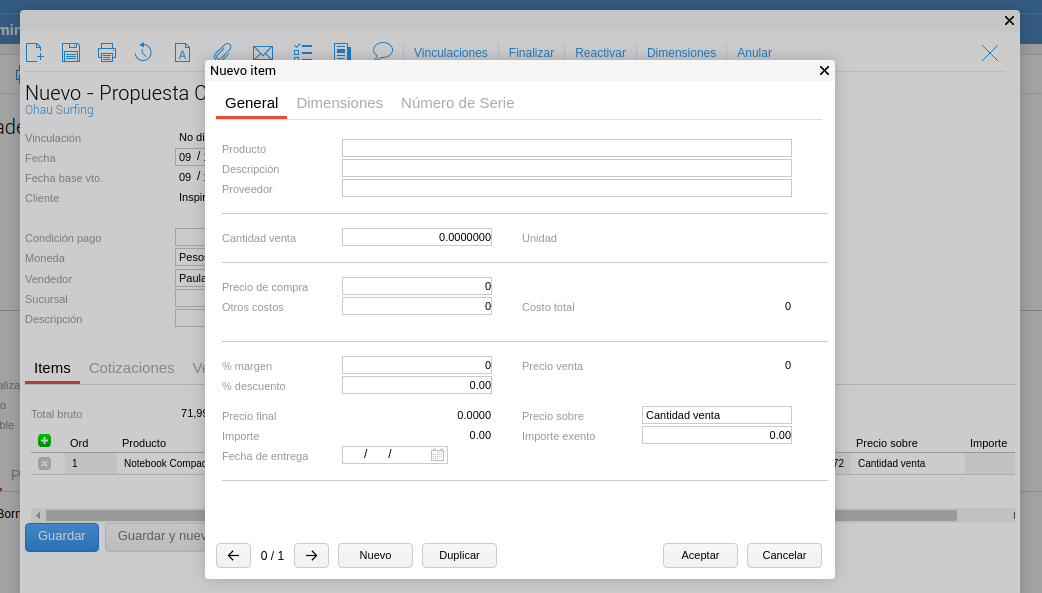The image size is (1042, 593).
Task: Click the new document icon in toolbar
Action: (x=34, y=53)
